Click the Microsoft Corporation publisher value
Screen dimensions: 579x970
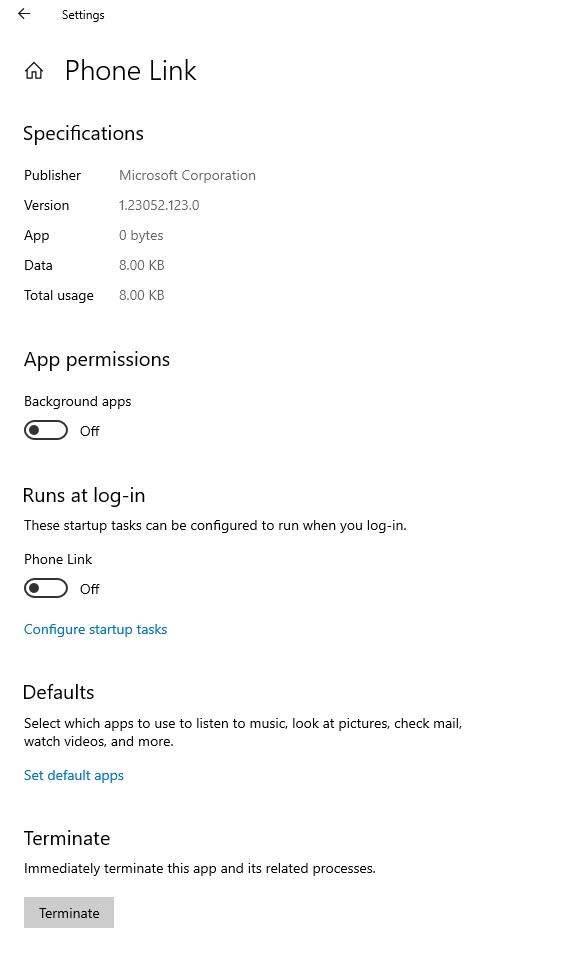click(187, 175)
